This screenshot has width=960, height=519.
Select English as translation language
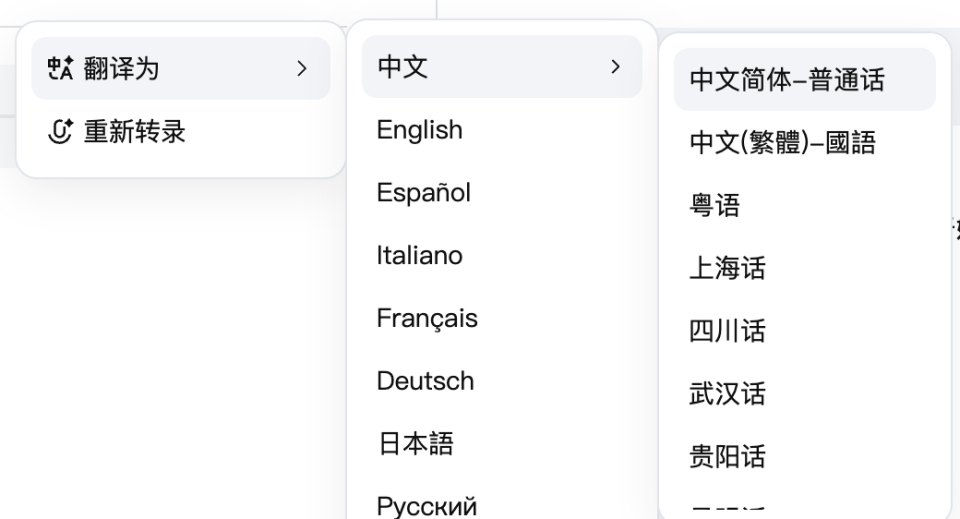[x=502, y=130]
